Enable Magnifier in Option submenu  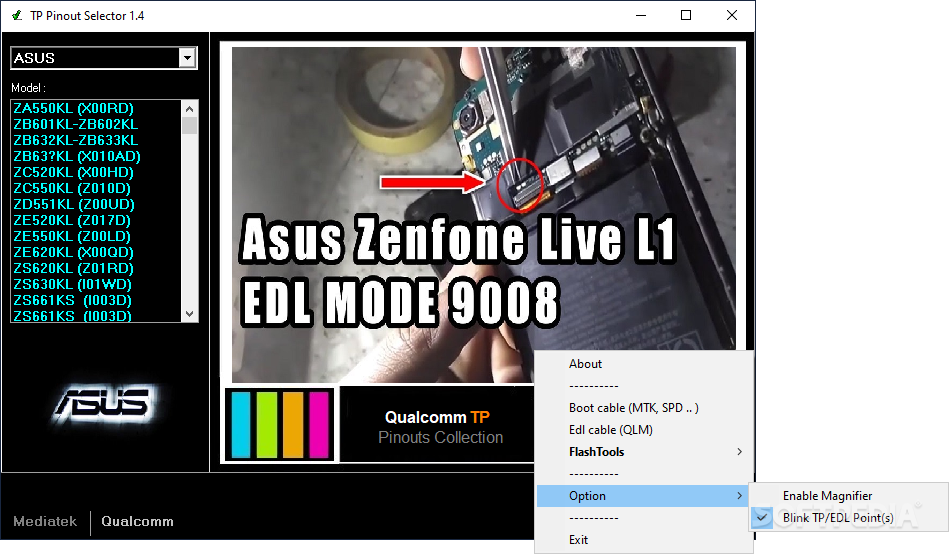pyautogui.click(x=849, y=496)
